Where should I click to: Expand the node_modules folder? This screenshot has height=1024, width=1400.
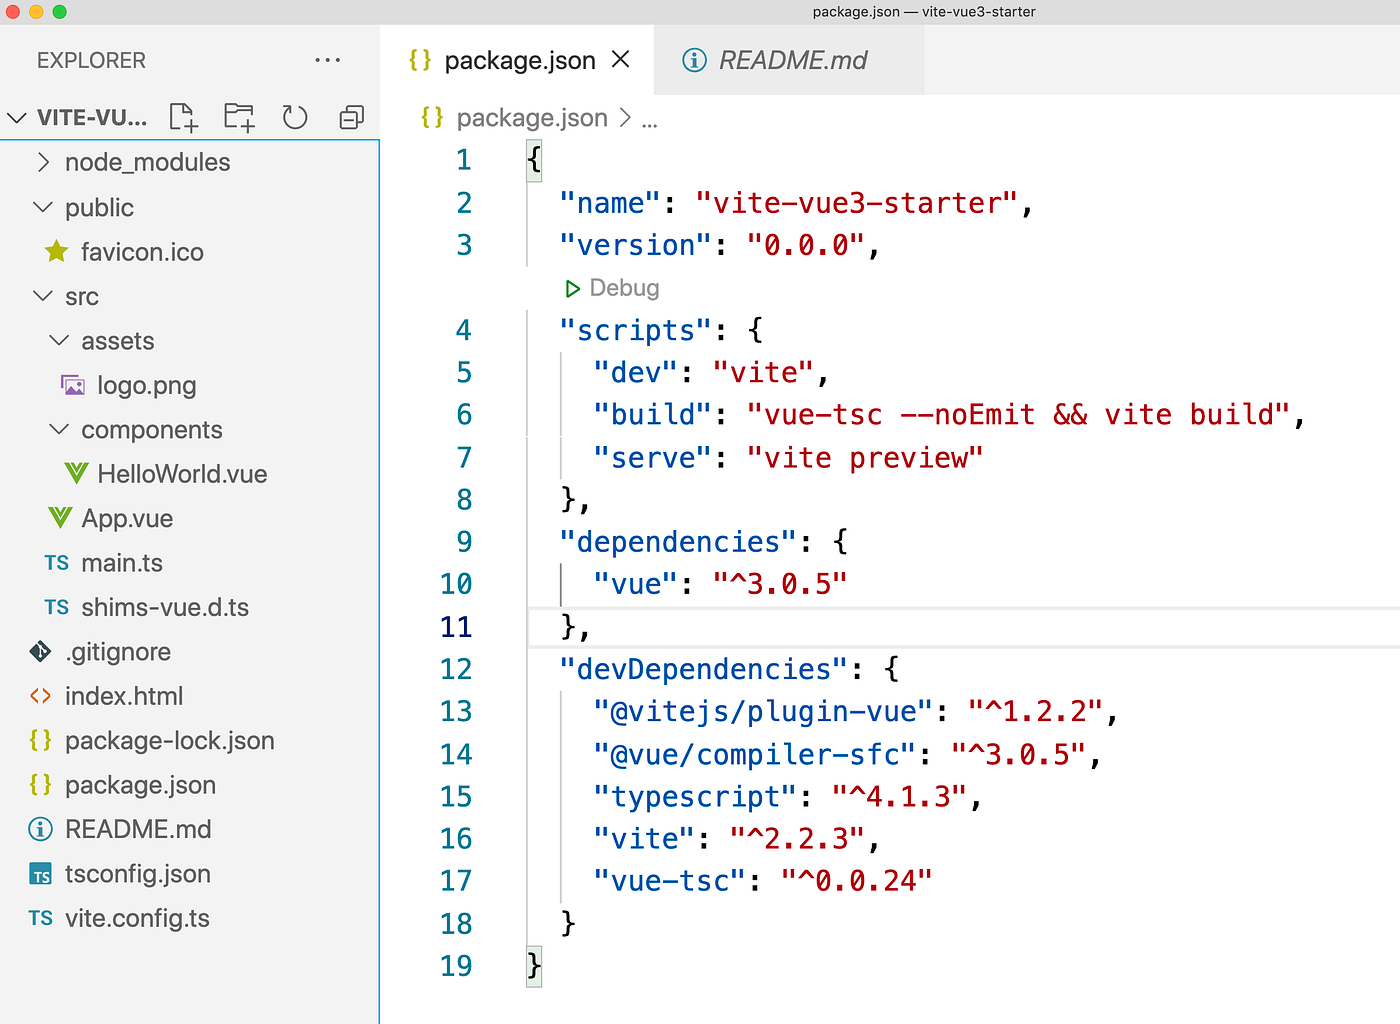[43, 162]
